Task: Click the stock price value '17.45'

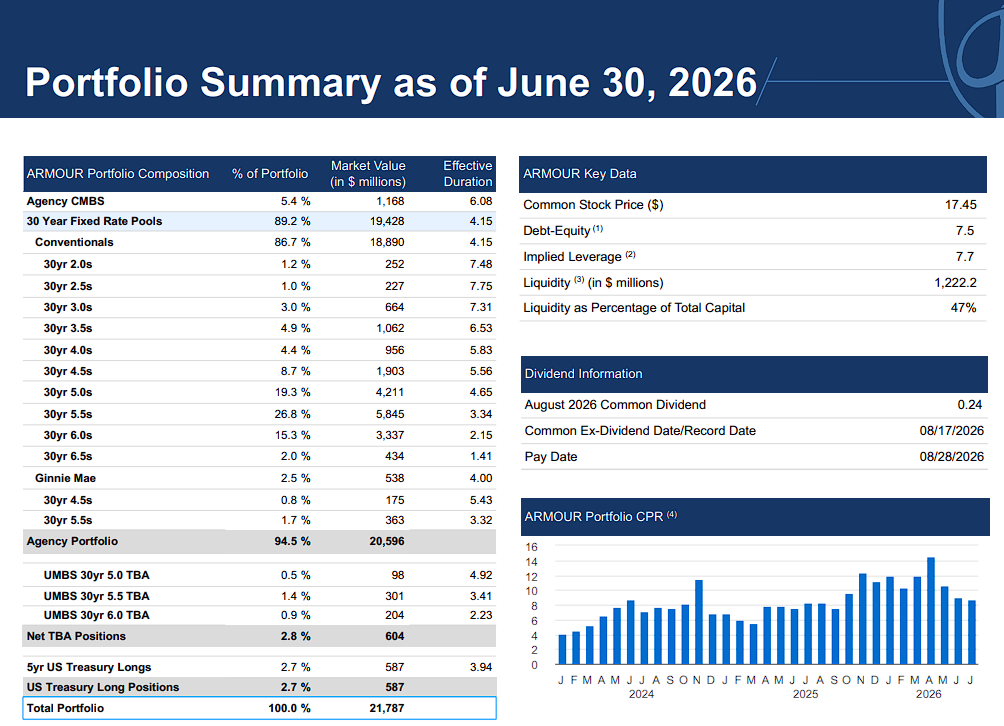Action: point(961,205)
